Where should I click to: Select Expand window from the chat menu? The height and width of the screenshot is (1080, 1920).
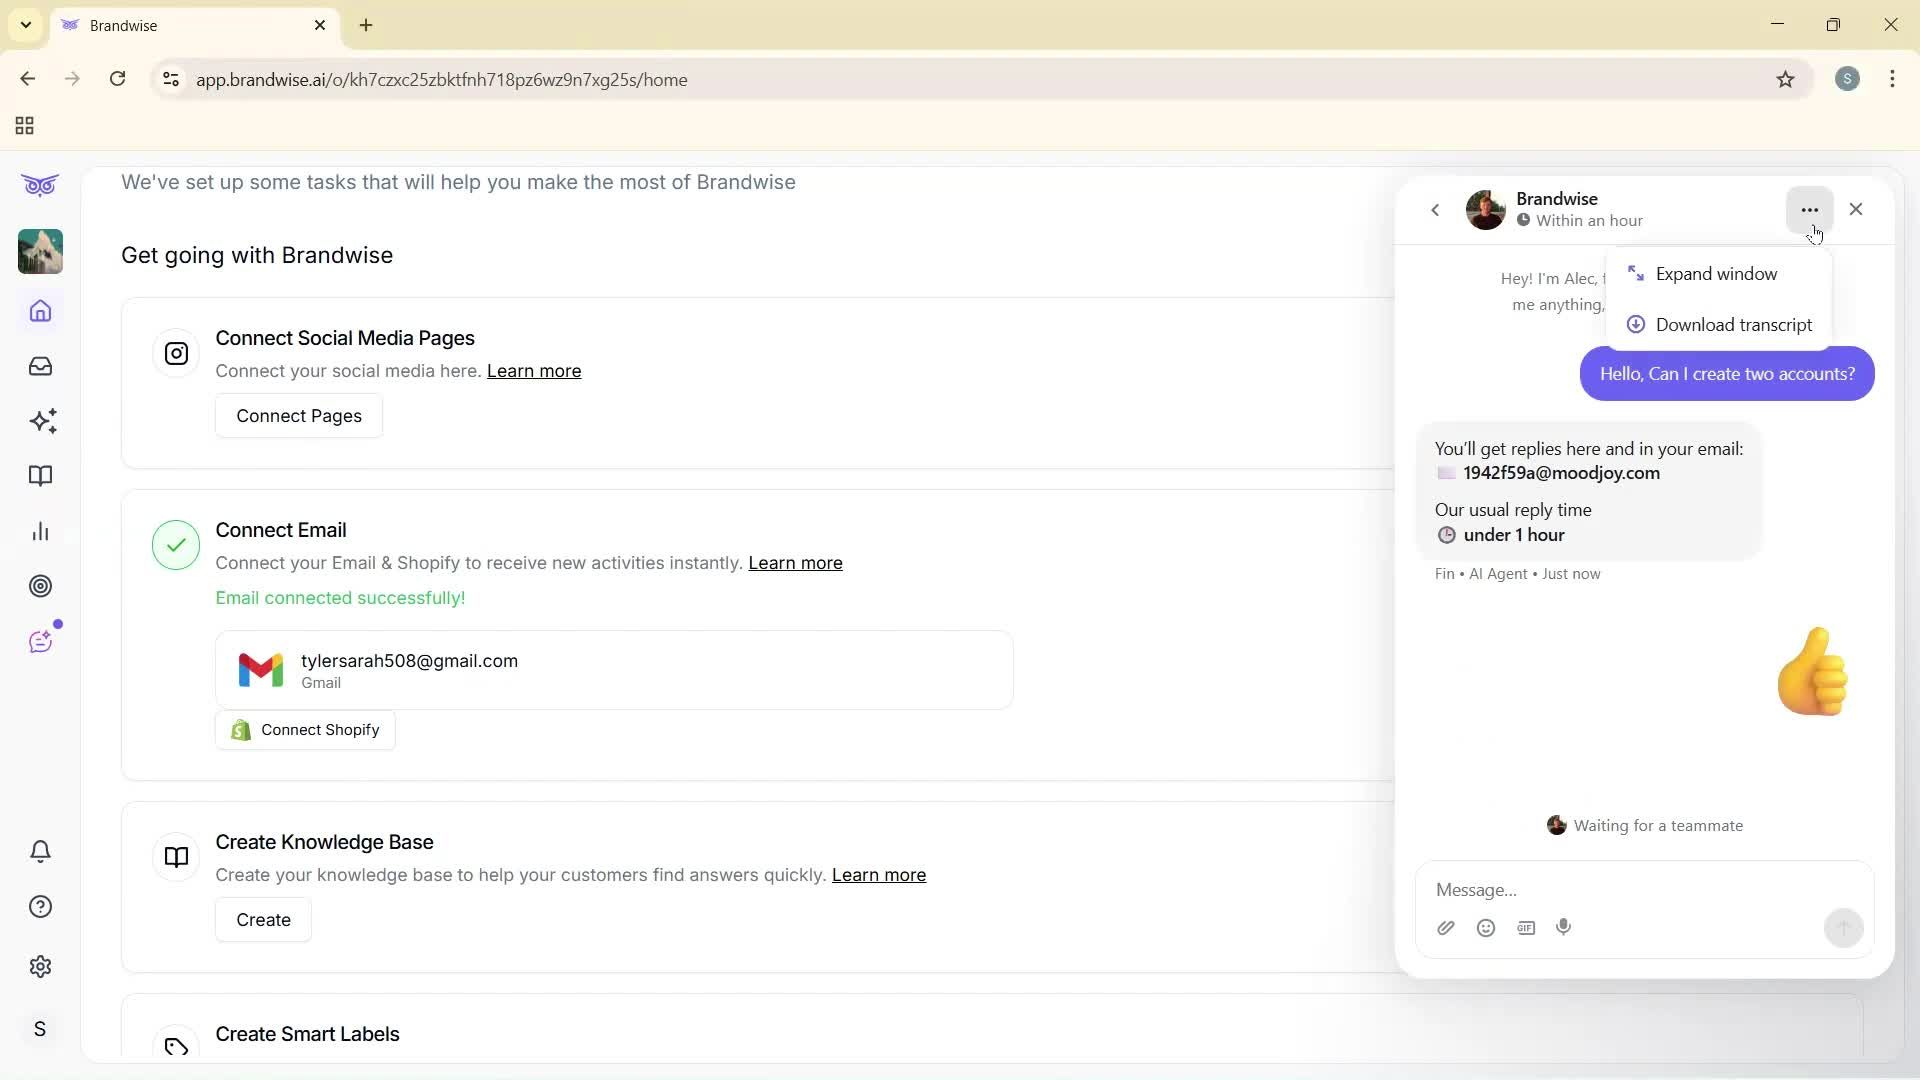pyautogui.click(x=1718, y=273)
